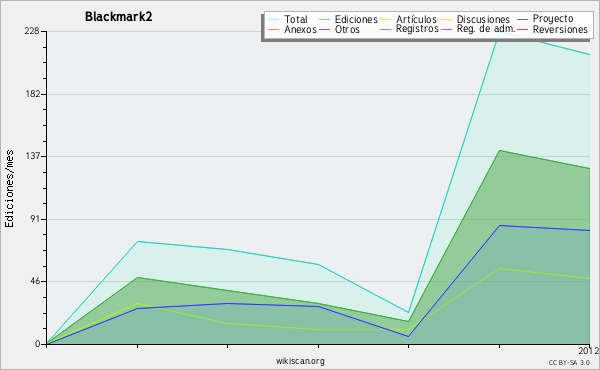Click the Ediciones/mes axis label
The width and height of the screenshot is (600, 370).
coord(9,189)
